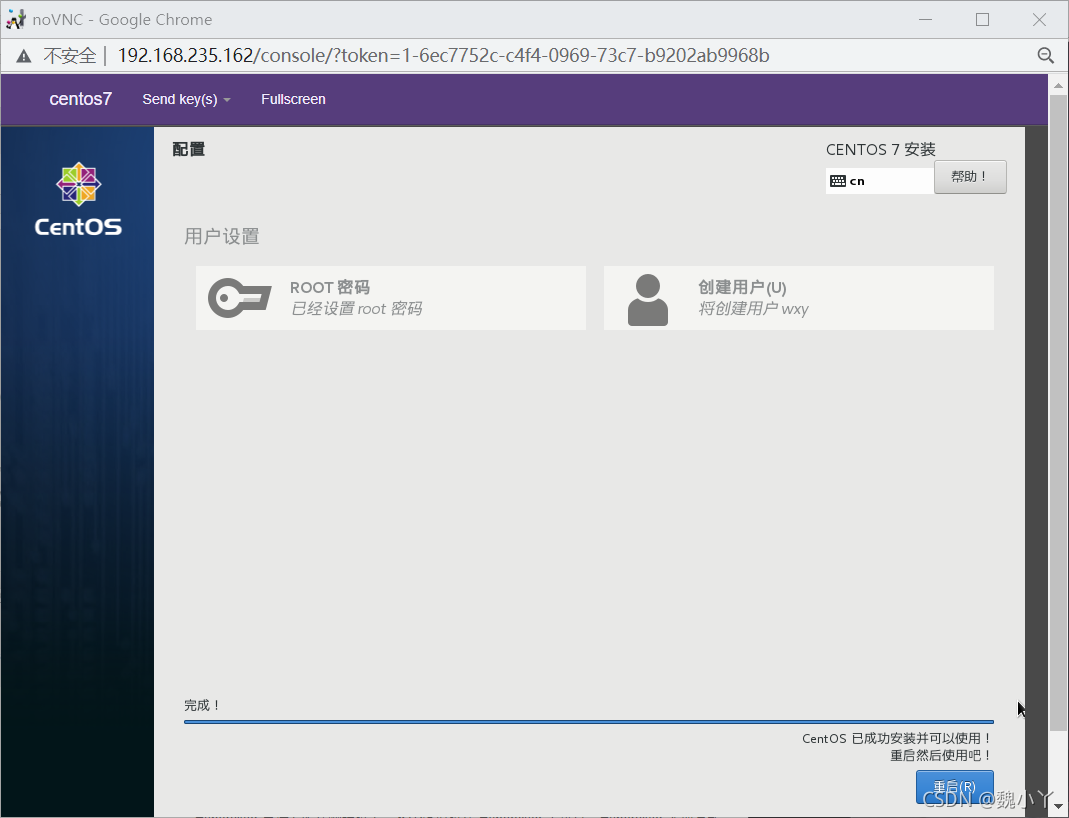Screen dimensions: 1069x818
Task: Click the 完成! status text
Action: 202,705
